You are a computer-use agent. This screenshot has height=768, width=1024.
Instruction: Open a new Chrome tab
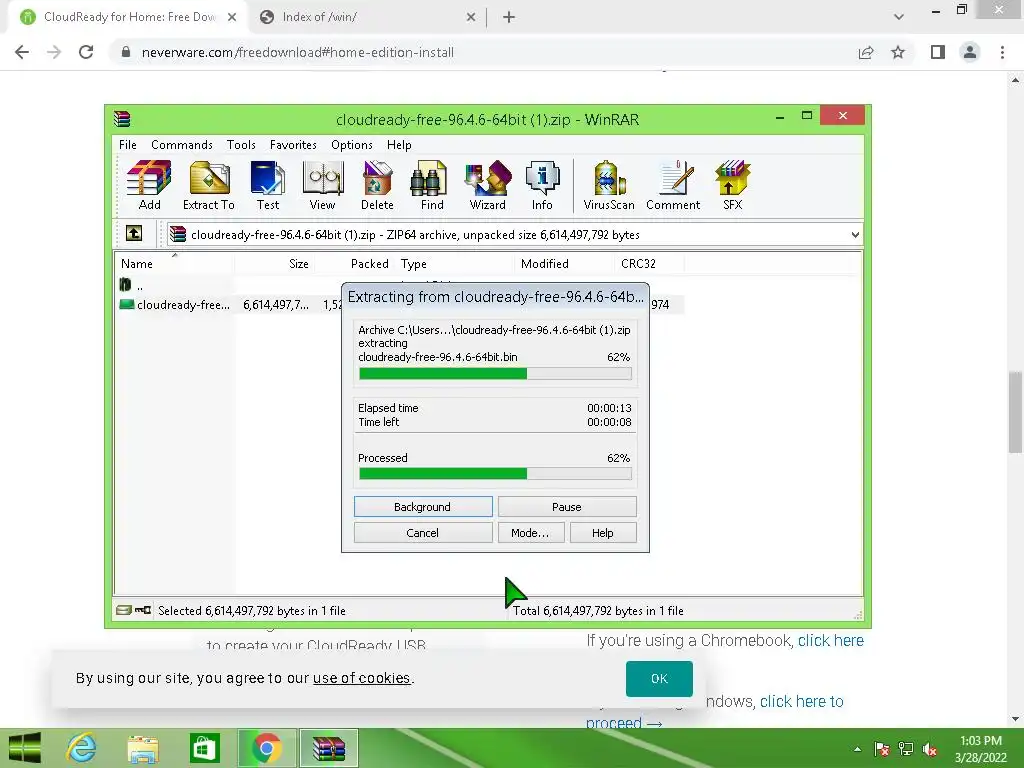pos(509,17)
